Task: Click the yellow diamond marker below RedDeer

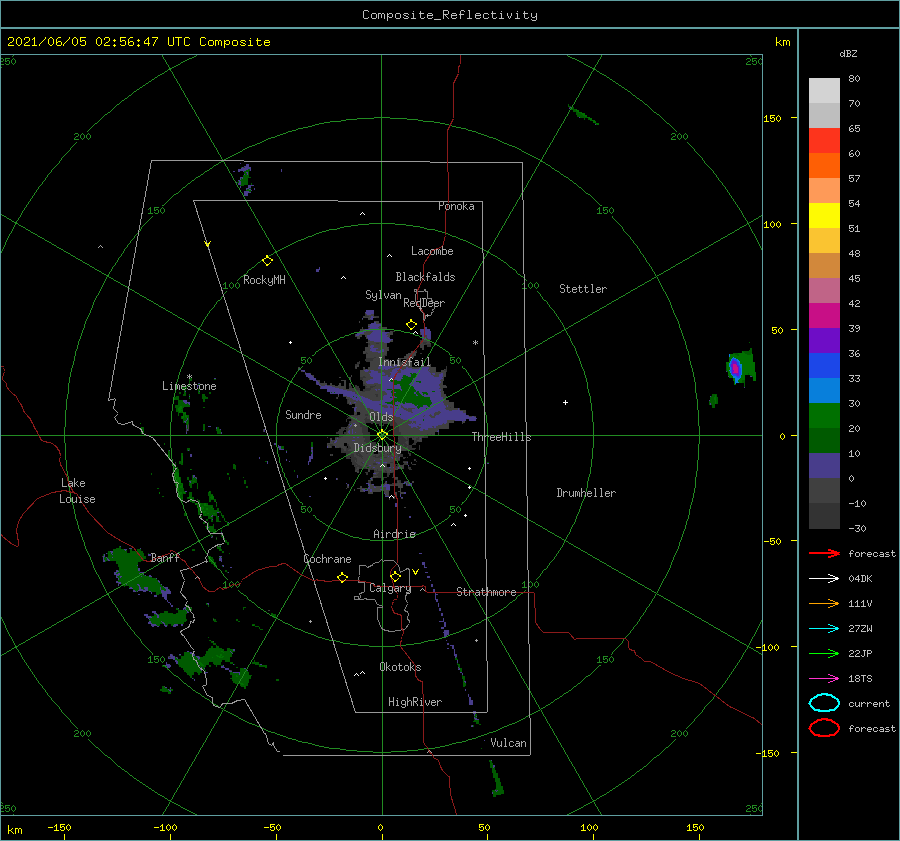Action: [x=411, y=324]
